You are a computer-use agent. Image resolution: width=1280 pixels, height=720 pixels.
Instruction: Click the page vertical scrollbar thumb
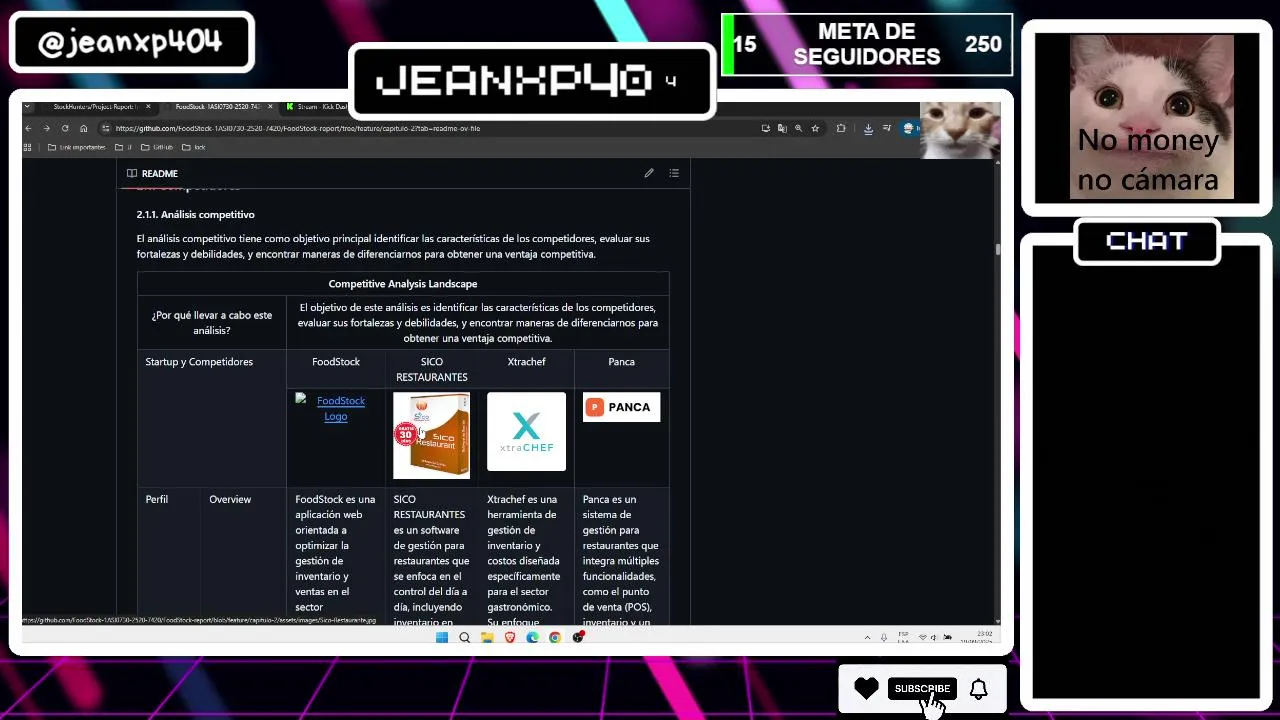point(997,249)
